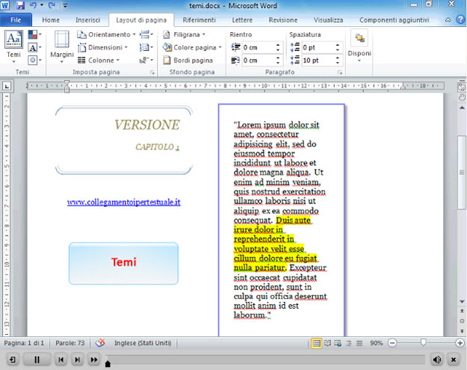467x370 pixels.
Task: Open Paragrafo dialog launcher
Action: point(340,72)
